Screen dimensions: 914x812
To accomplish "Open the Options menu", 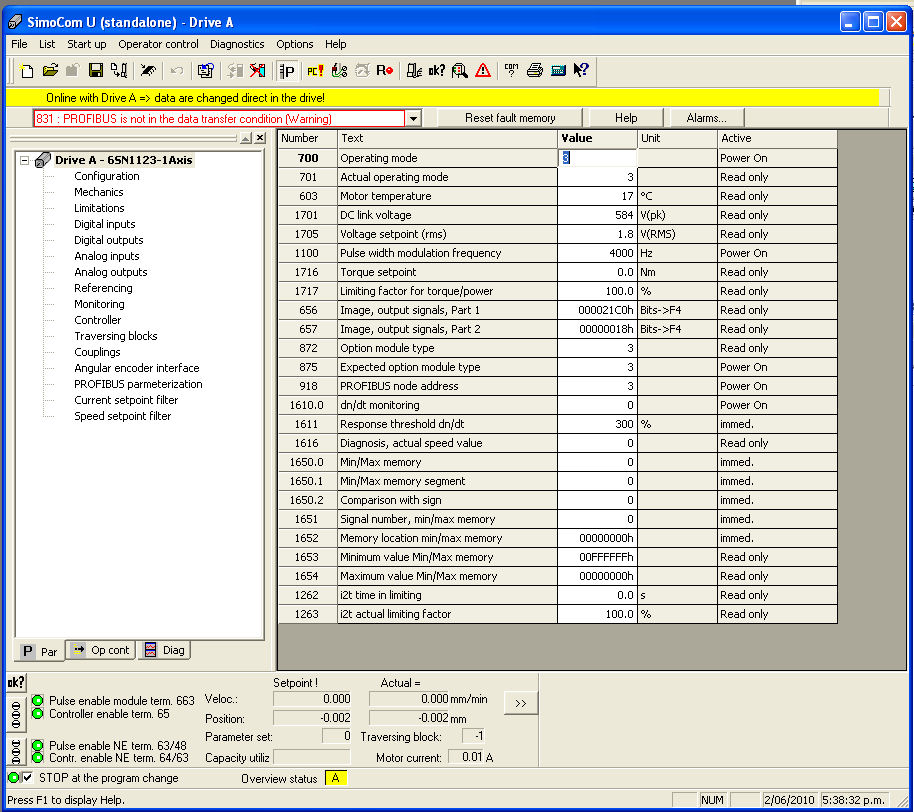I will tap(294, 44).
